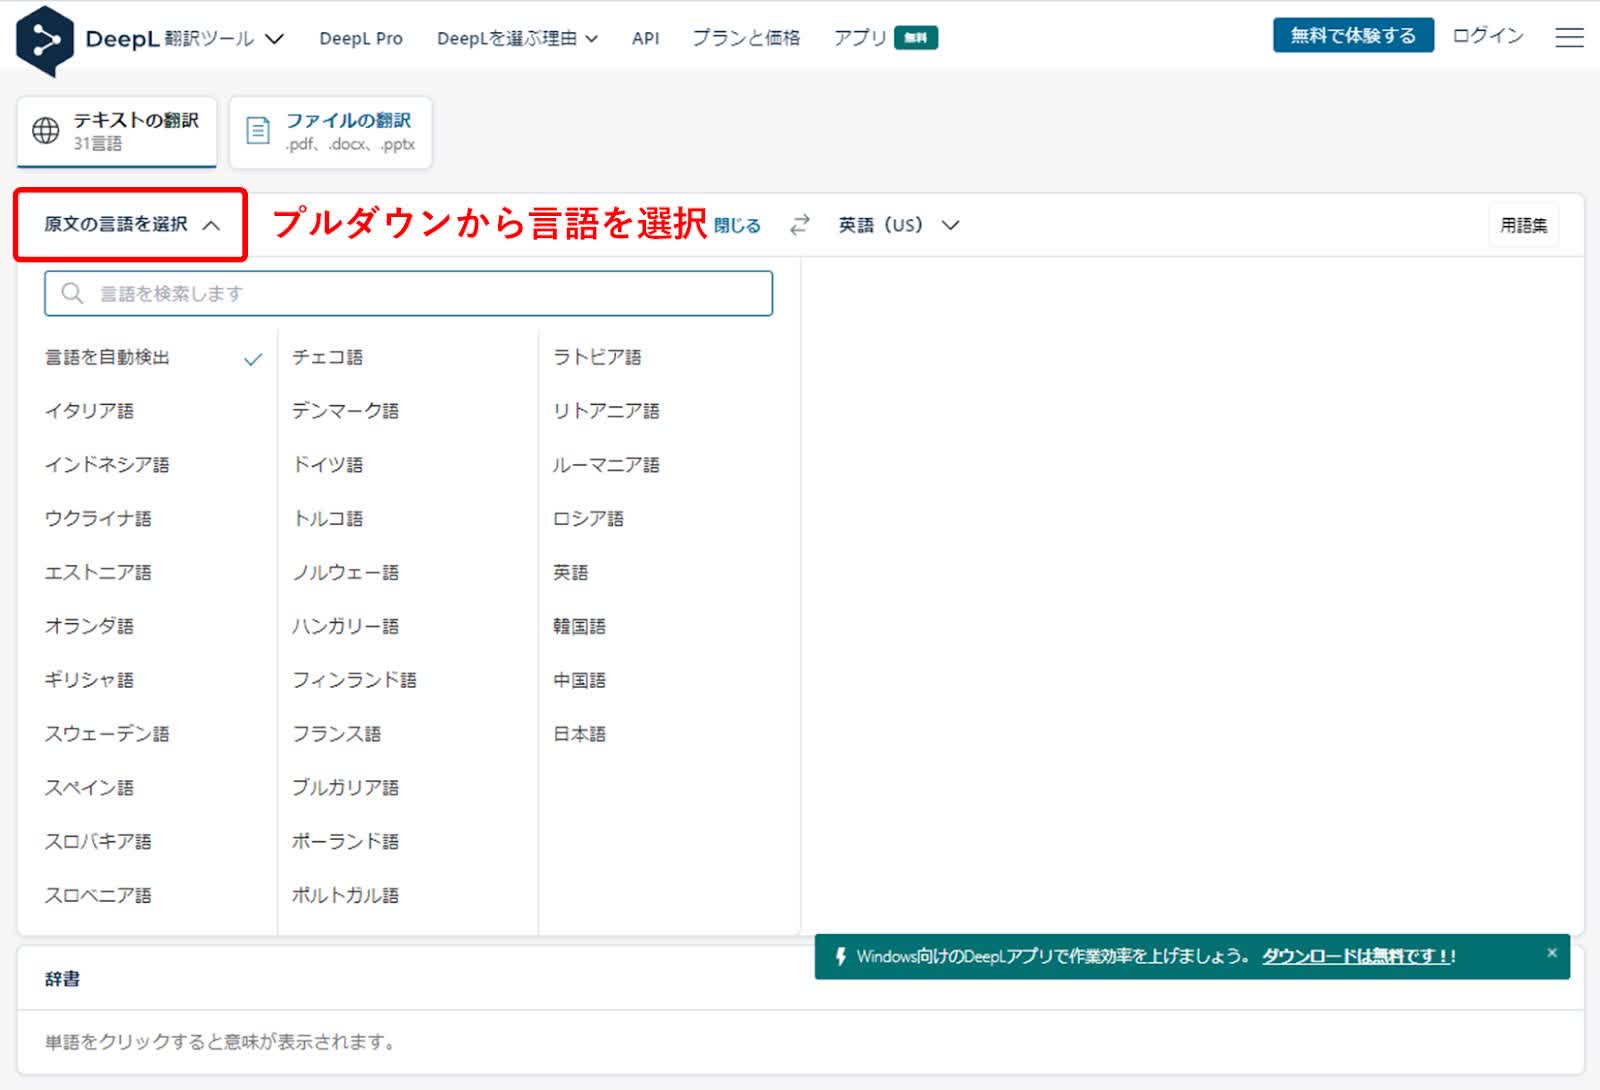Click the lightning bolt icon in banner

[840, 956]
